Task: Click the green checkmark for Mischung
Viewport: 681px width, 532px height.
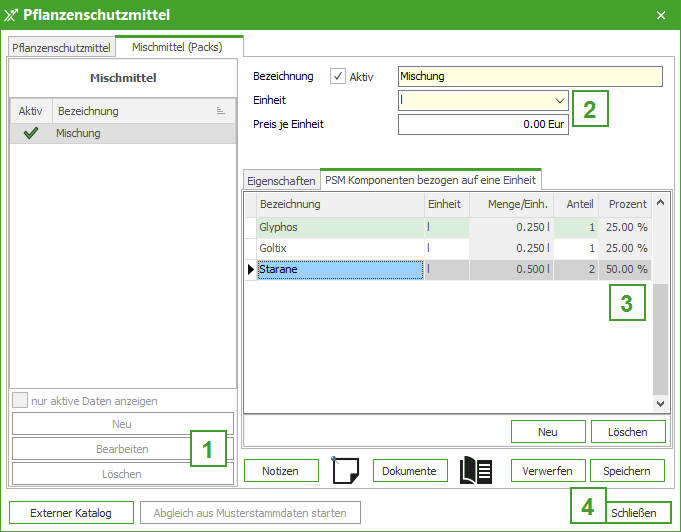Action: click(30, 133)
